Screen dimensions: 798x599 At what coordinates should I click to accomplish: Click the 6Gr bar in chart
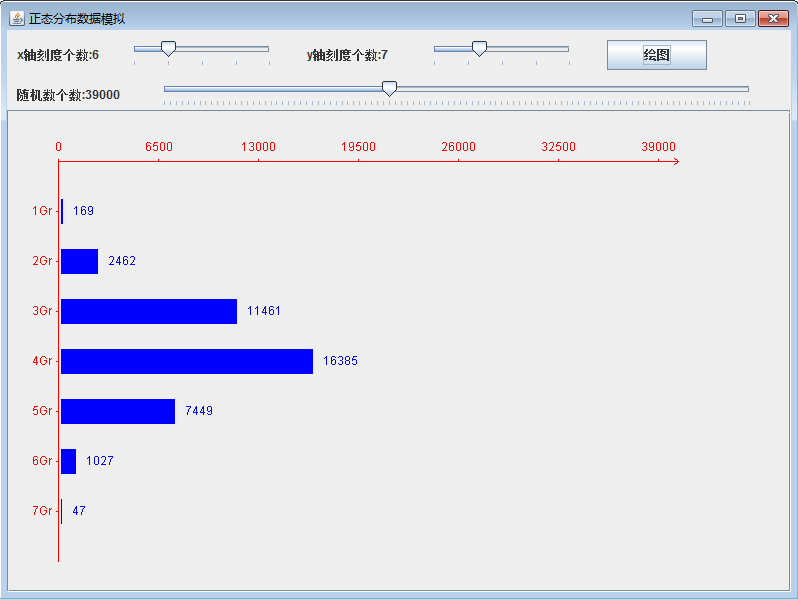click(69, 462)
